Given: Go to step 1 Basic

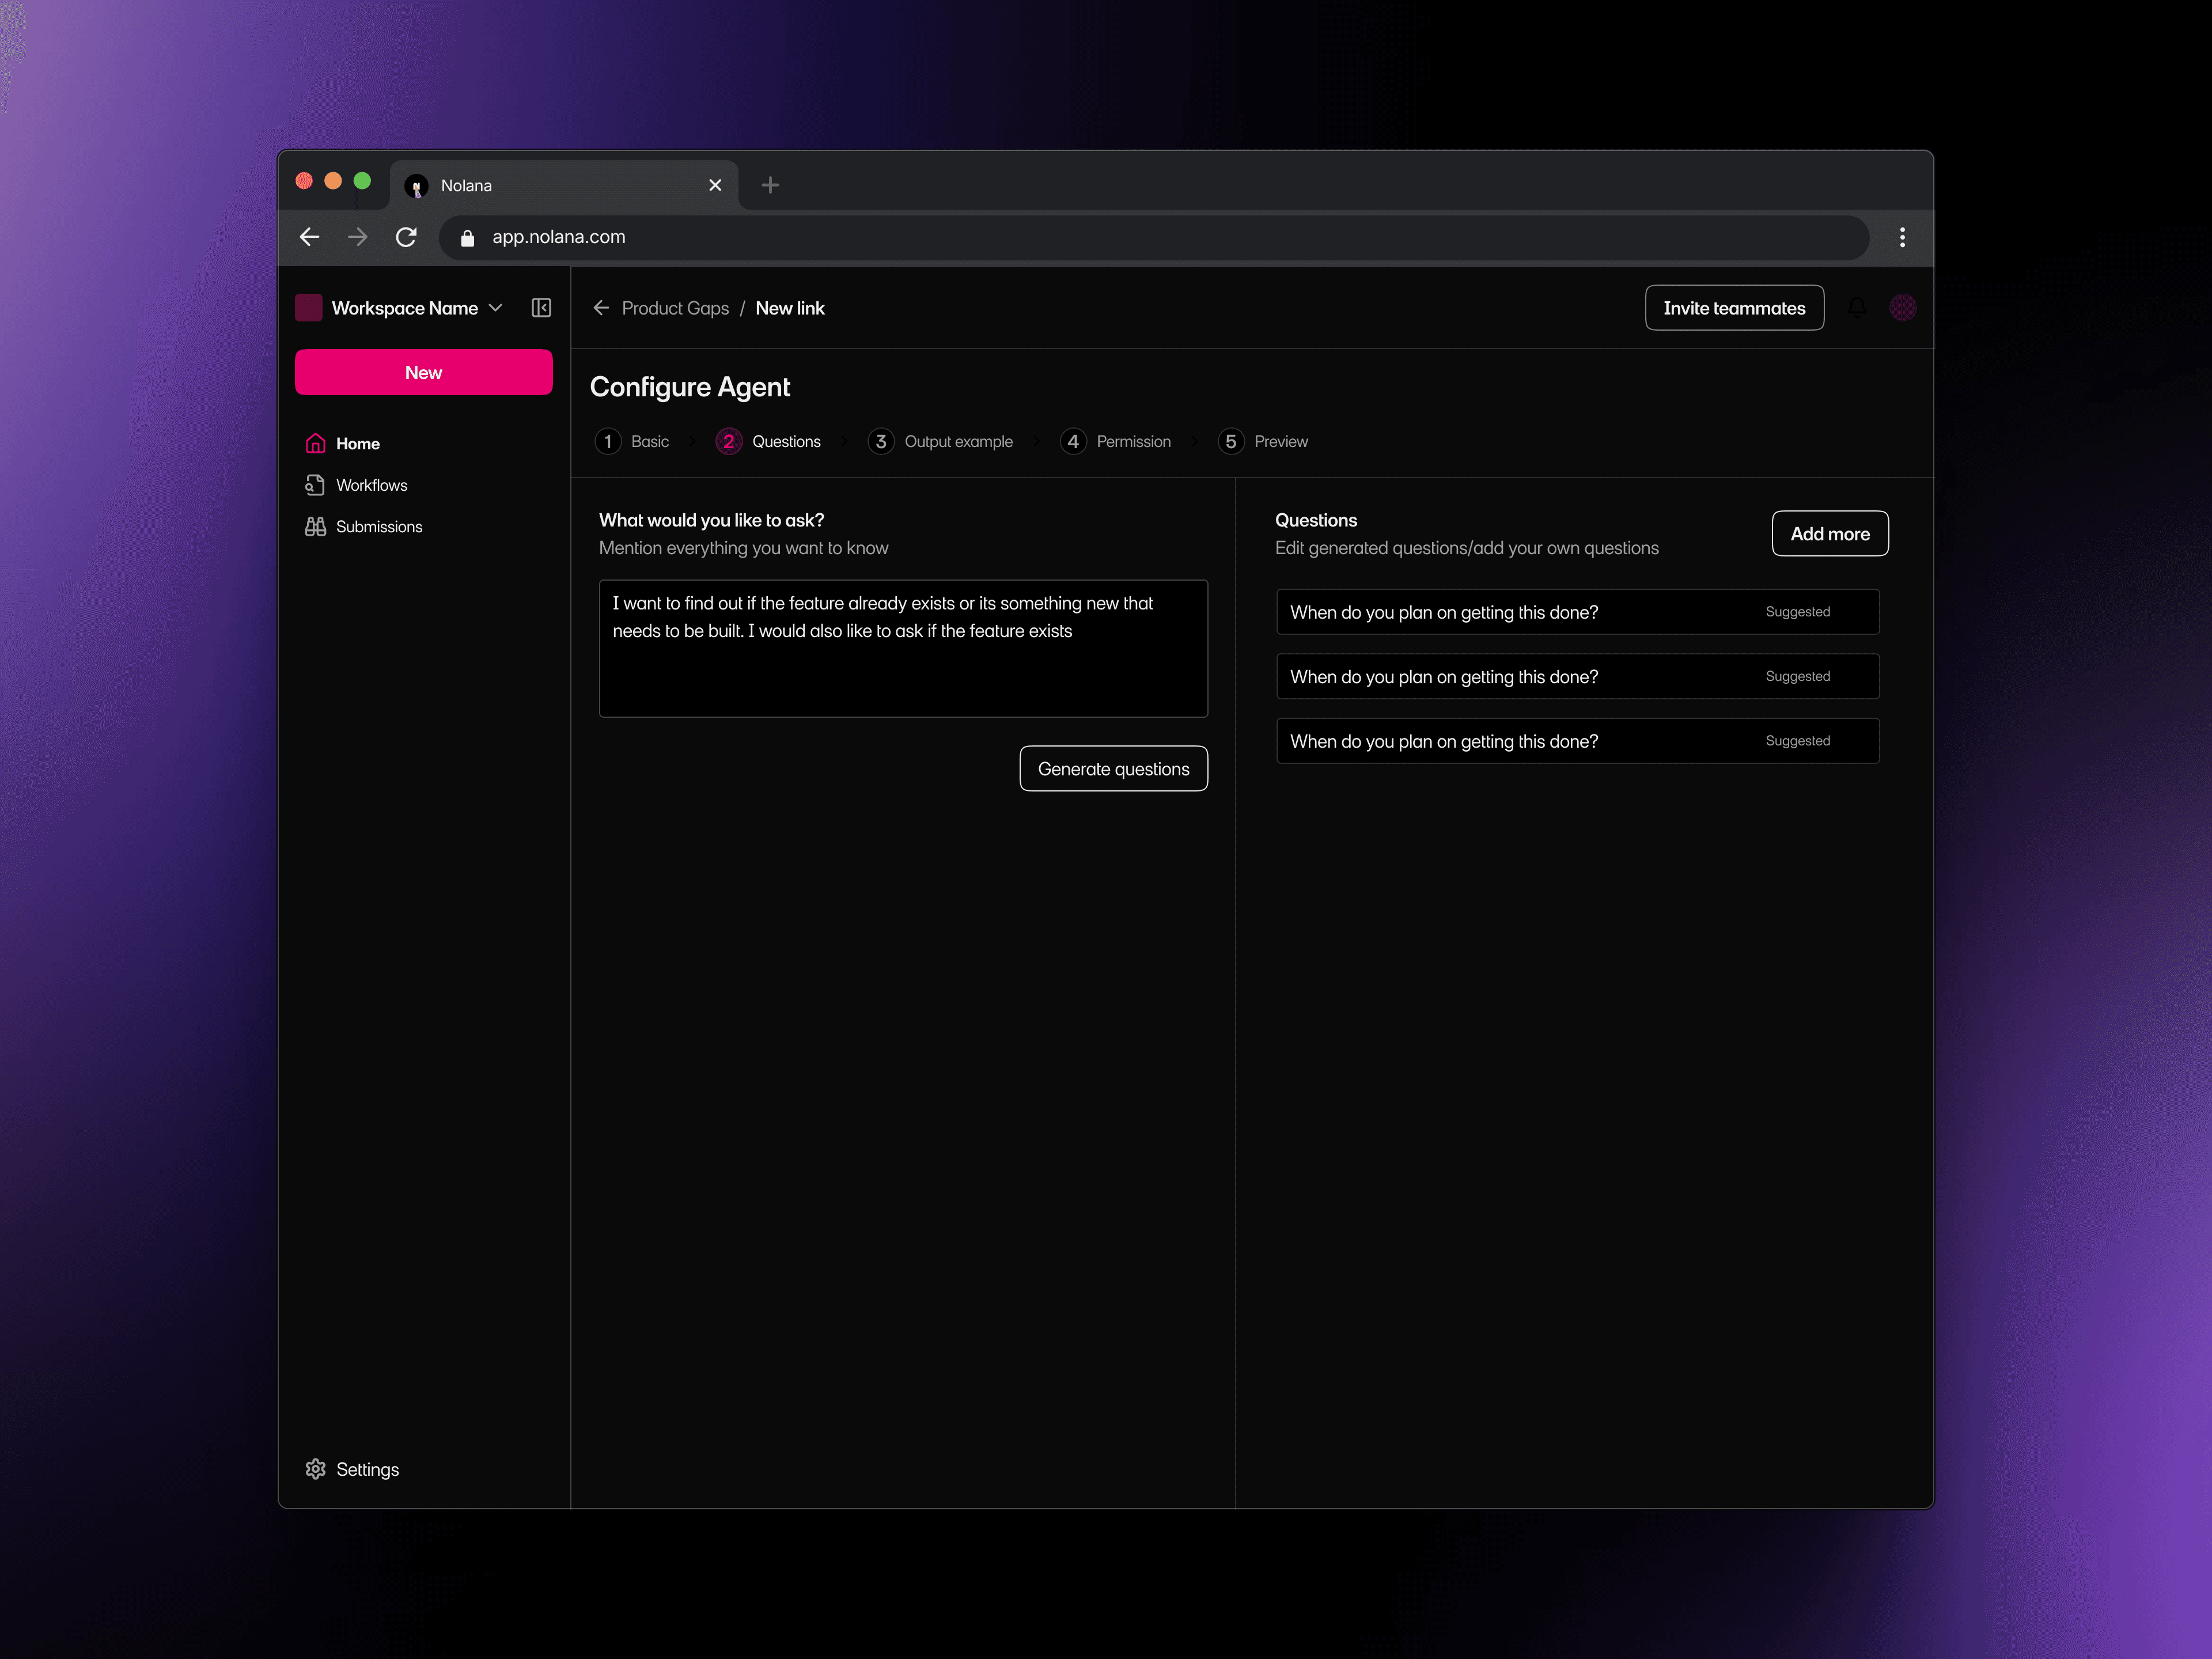Looking at the screenshot, I should (632, 441).
